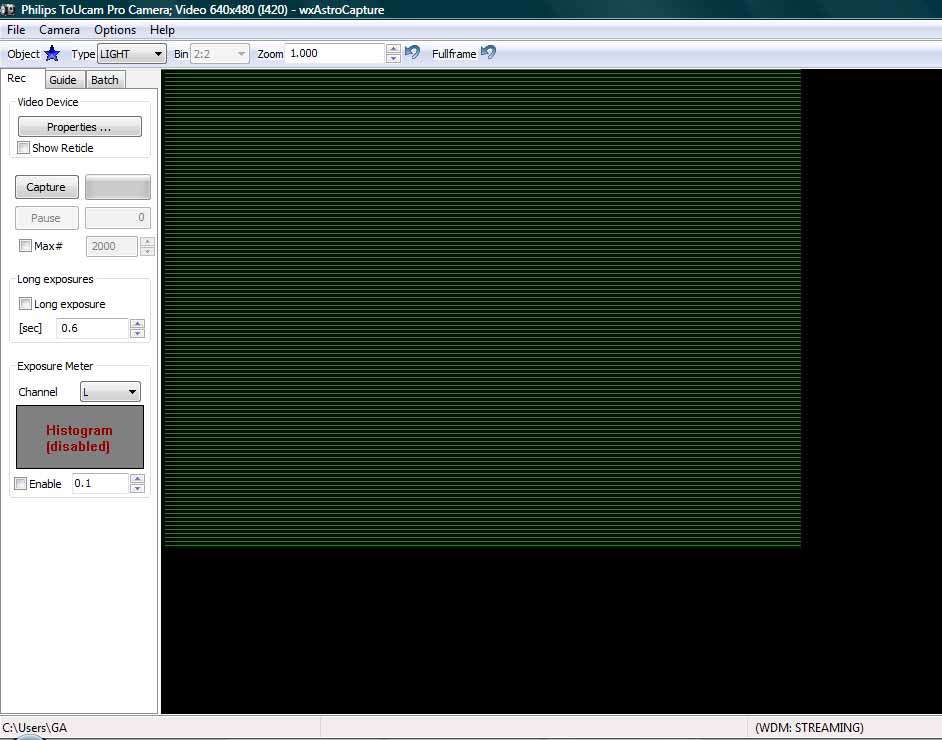The height and width of the screenshot is (740, 942).
Task: Decrease Max# frames with down arrow
Action: tap(147, 251)
